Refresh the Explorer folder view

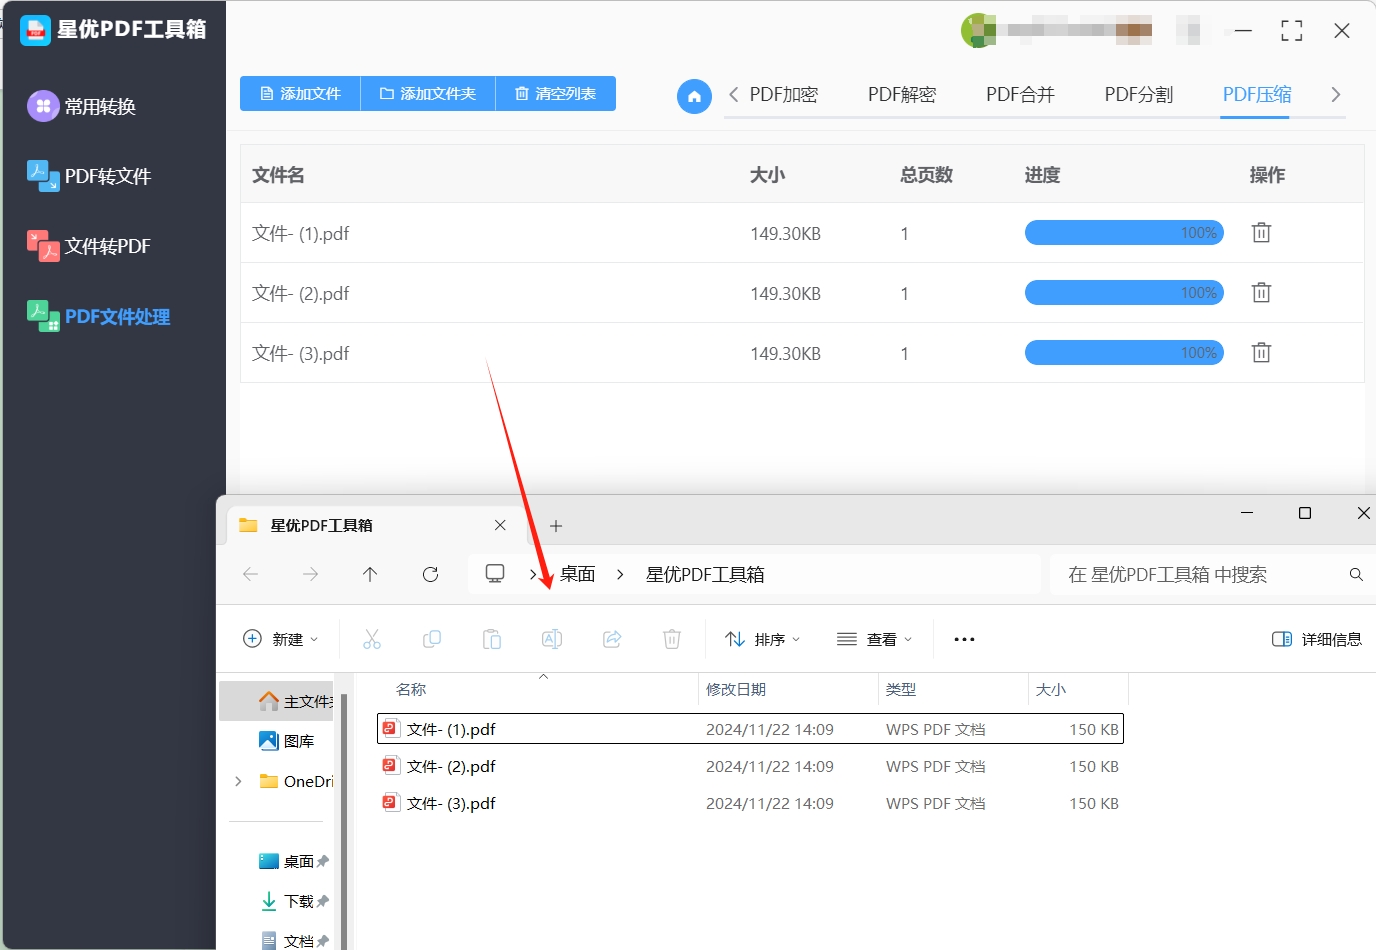point(430,574)
